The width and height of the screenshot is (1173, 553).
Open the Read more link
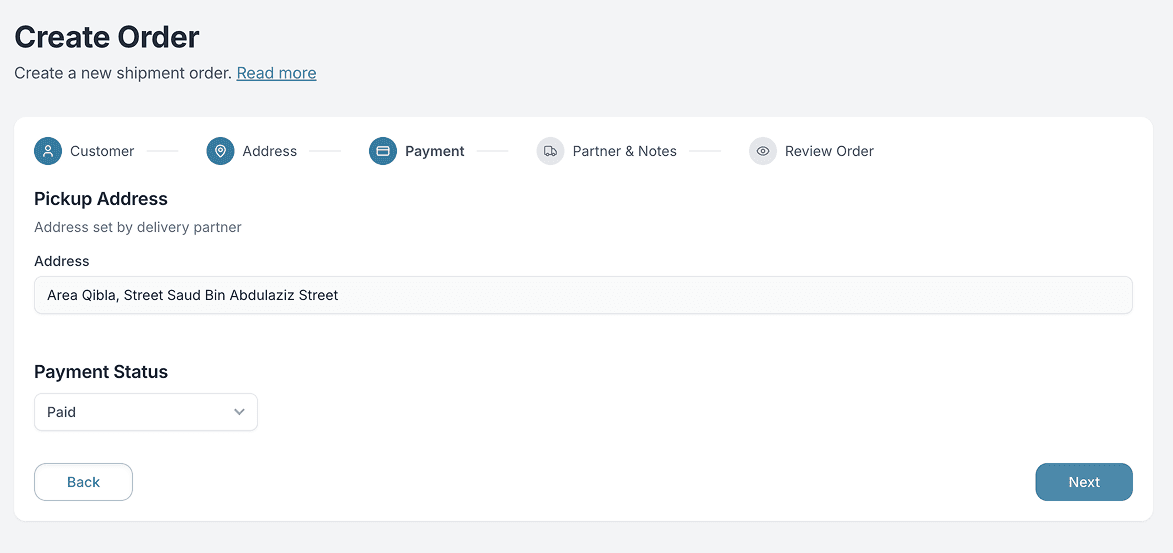click(x=276, y=73)
